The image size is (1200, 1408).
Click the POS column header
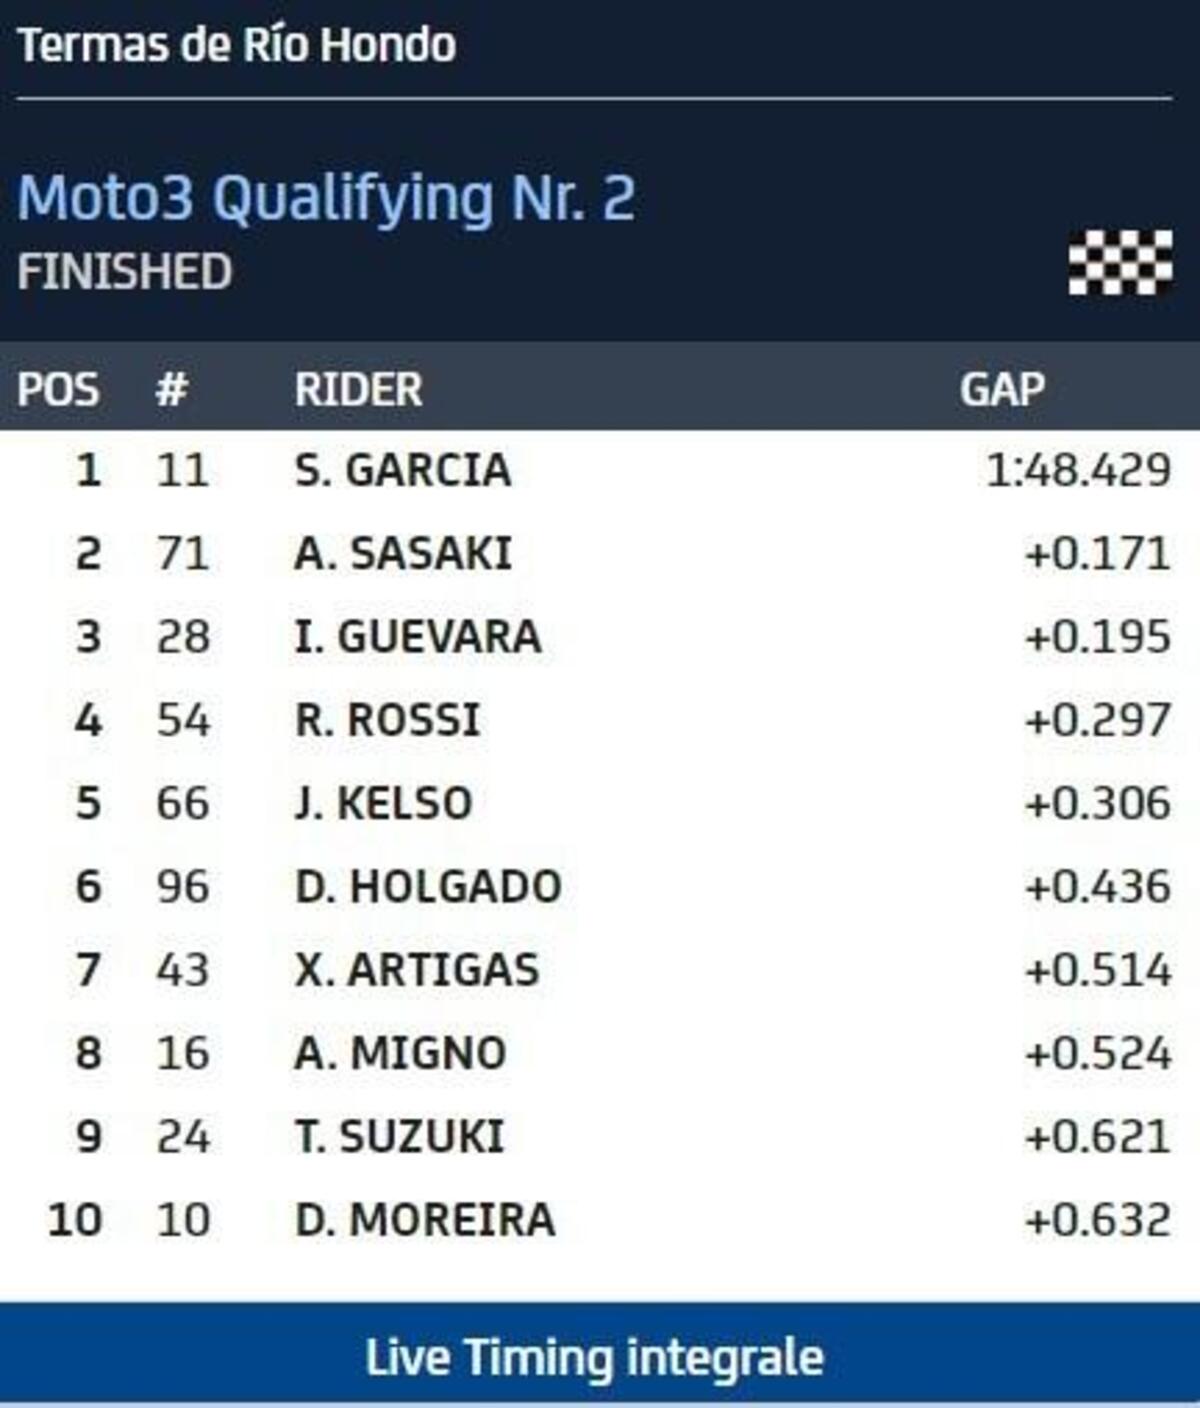(58, 389)
